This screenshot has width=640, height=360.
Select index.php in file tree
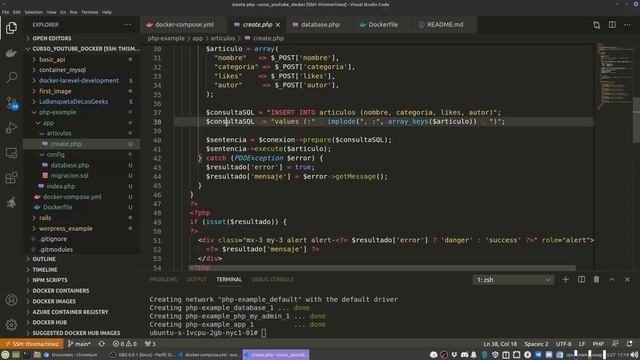click(82, 186)
